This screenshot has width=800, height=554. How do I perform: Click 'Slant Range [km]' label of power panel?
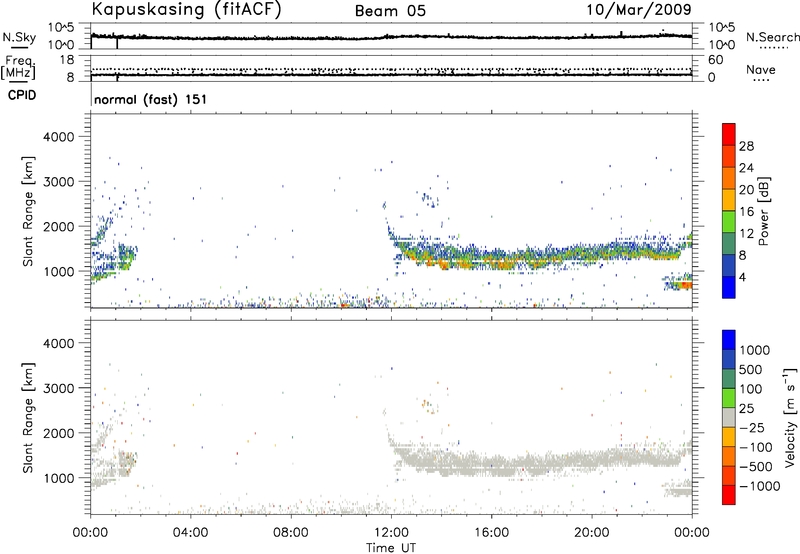(29, 211)
